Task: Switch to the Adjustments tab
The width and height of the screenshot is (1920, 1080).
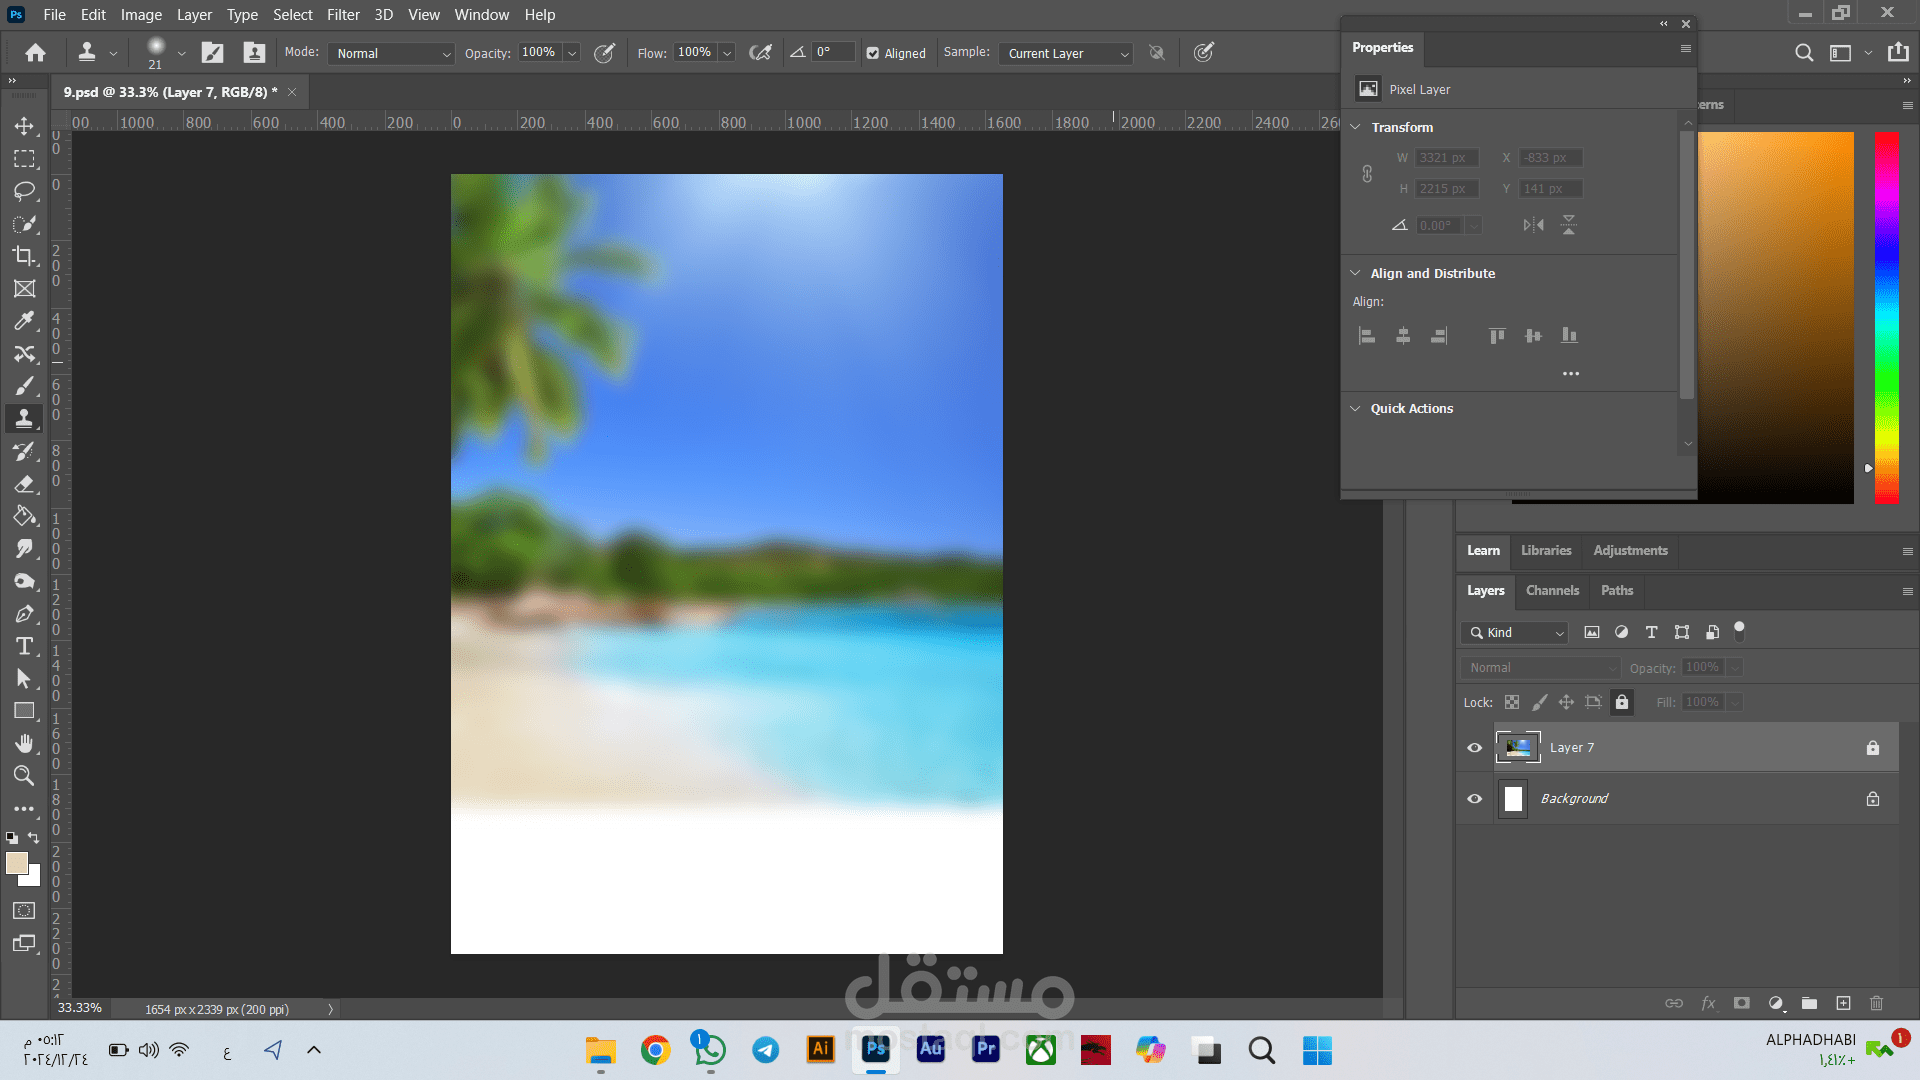Action: pyautogui.click(x=1630, y=551)
